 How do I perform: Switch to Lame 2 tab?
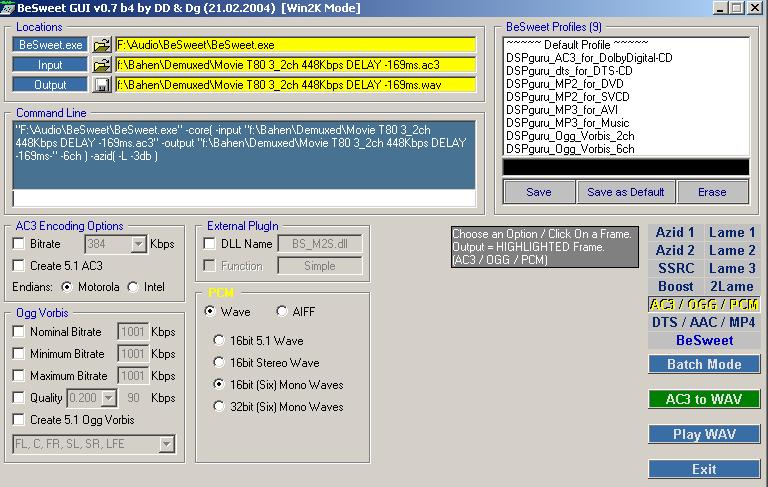(732, 250)
